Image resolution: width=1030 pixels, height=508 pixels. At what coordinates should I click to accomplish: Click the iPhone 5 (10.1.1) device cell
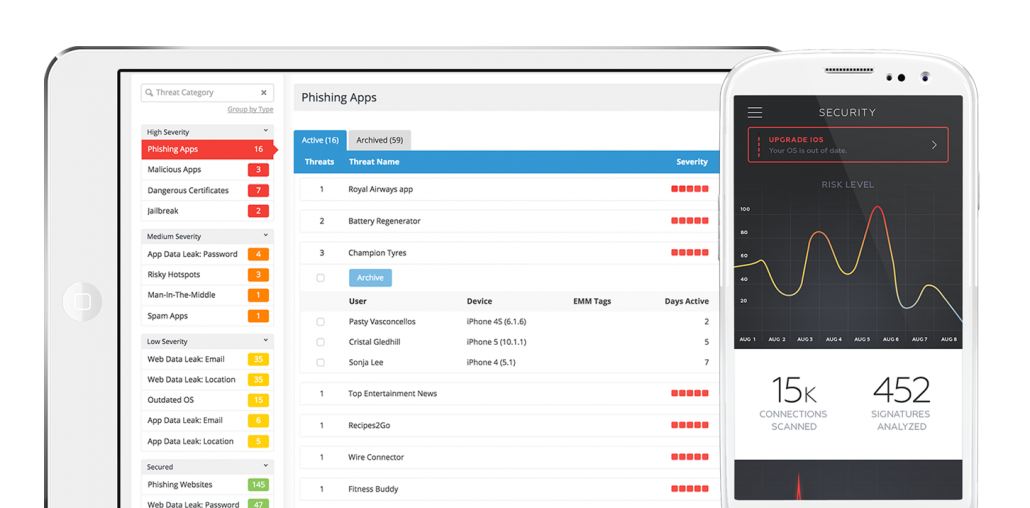tap(496, 342)
